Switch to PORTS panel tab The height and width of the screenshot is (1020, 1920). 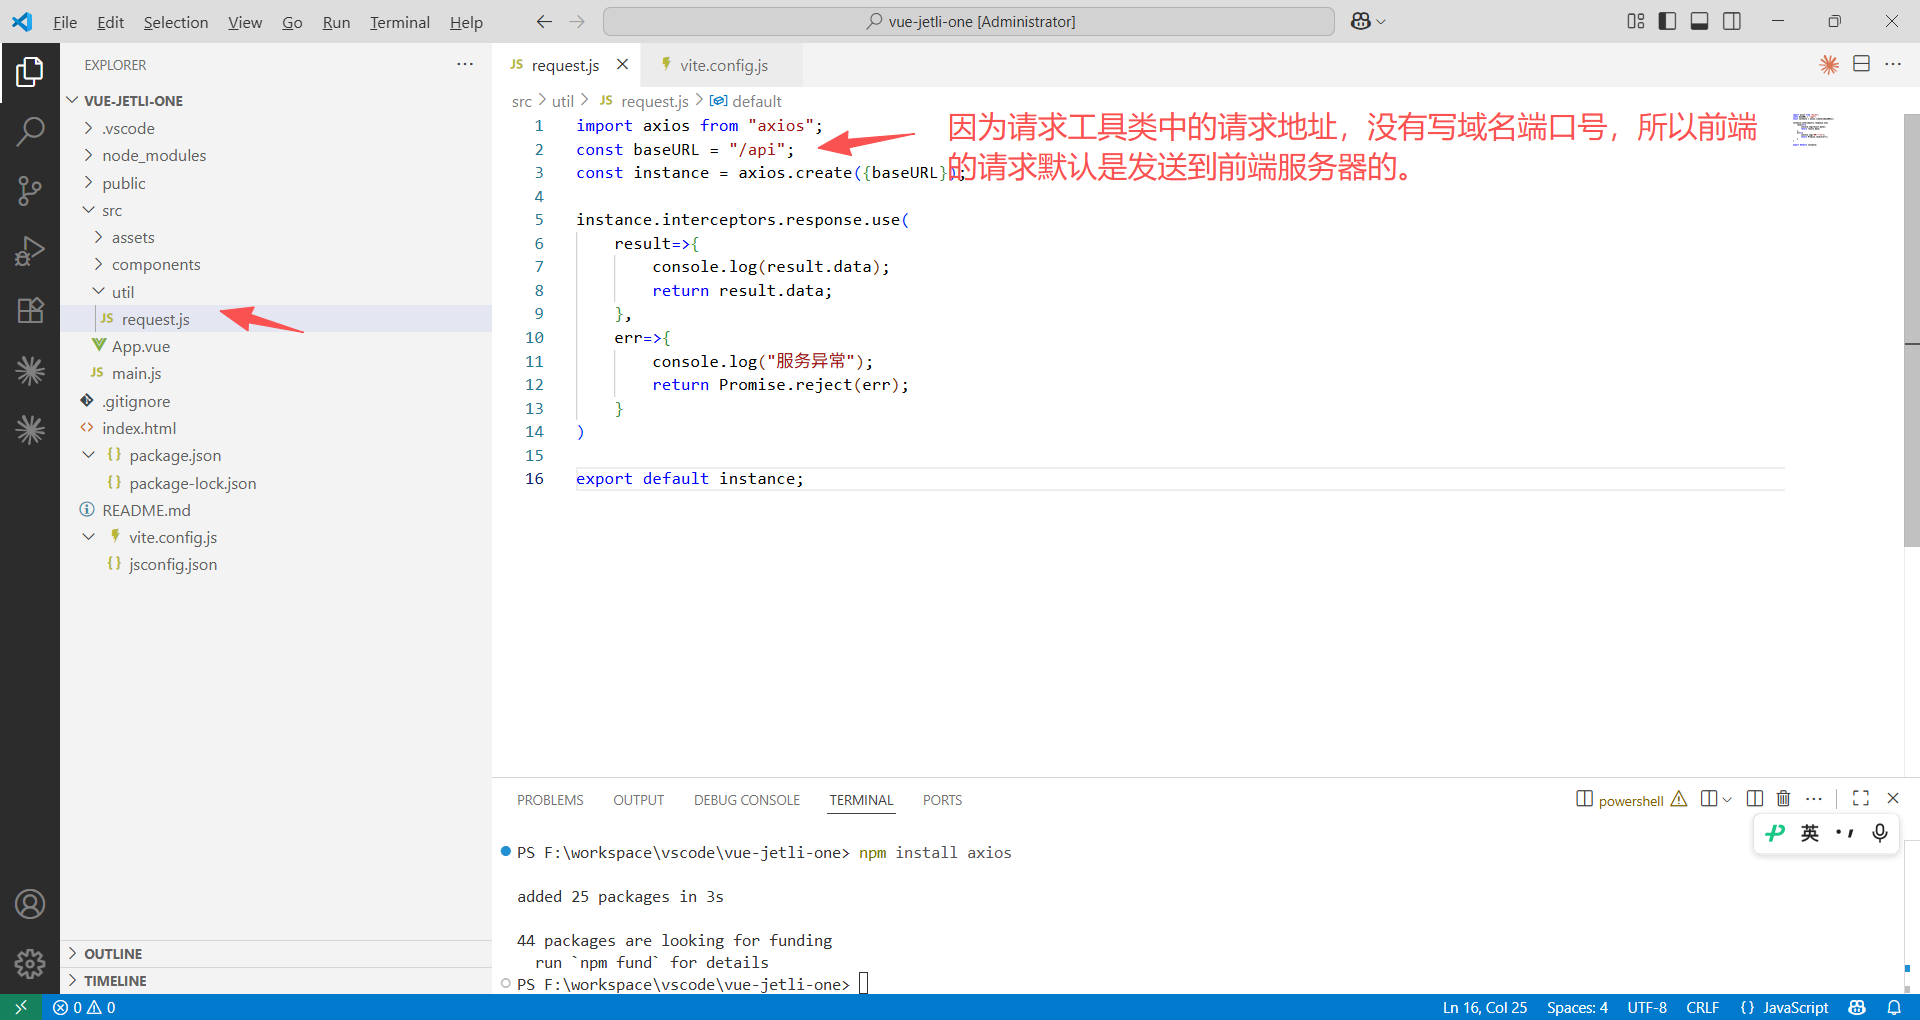[x=942, y=800]
